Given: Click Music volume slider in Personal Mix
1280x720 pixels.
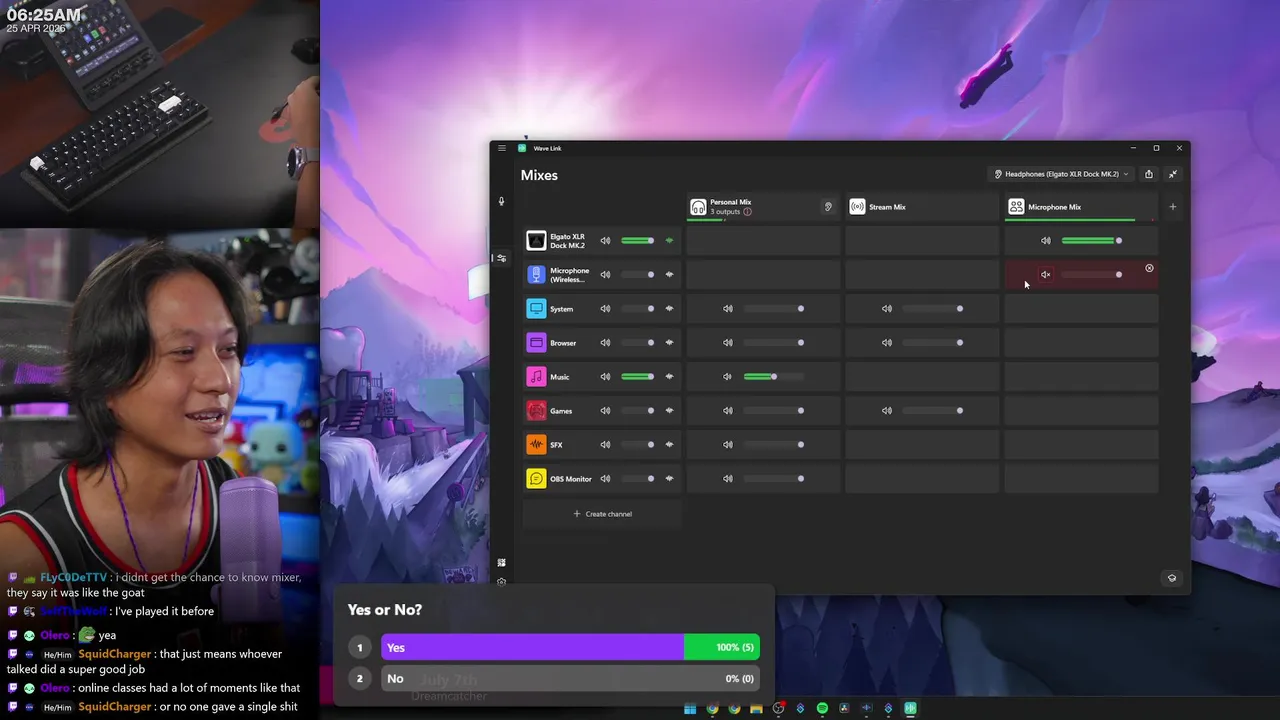Looking at the screenshot, I should (772, 377).
